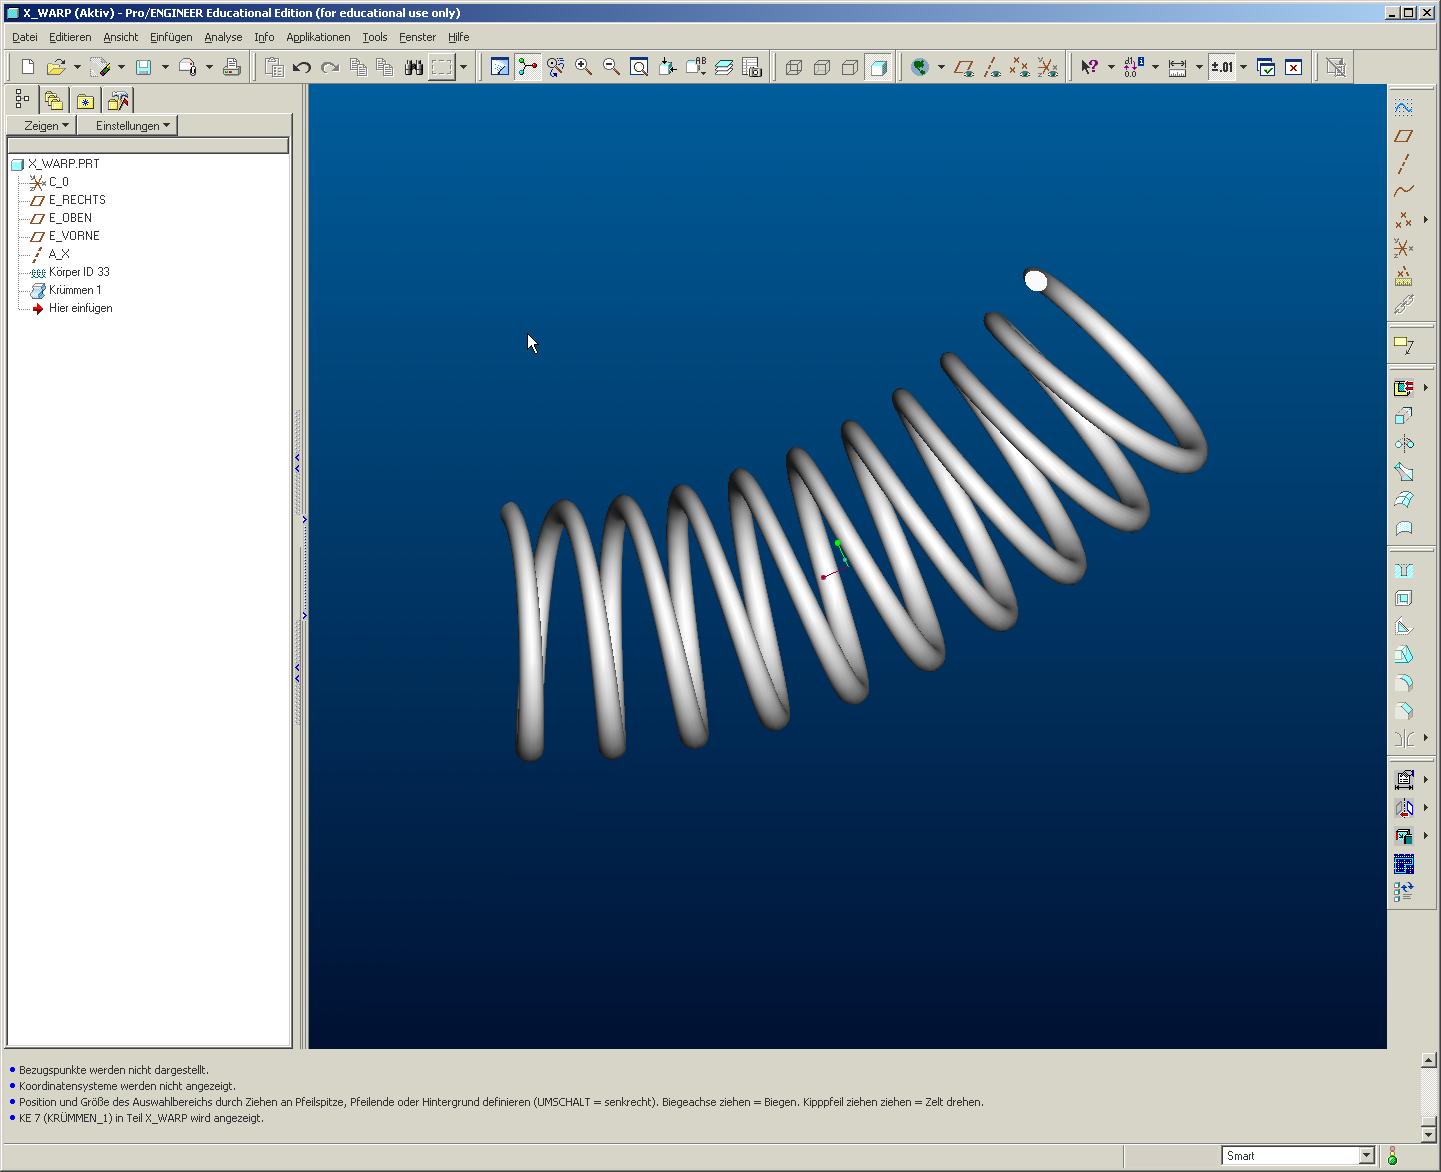The height and width of the screenshot is (1172, 1441).
Task: Open the Applikationen menu
Action: [x=318, y=37]
